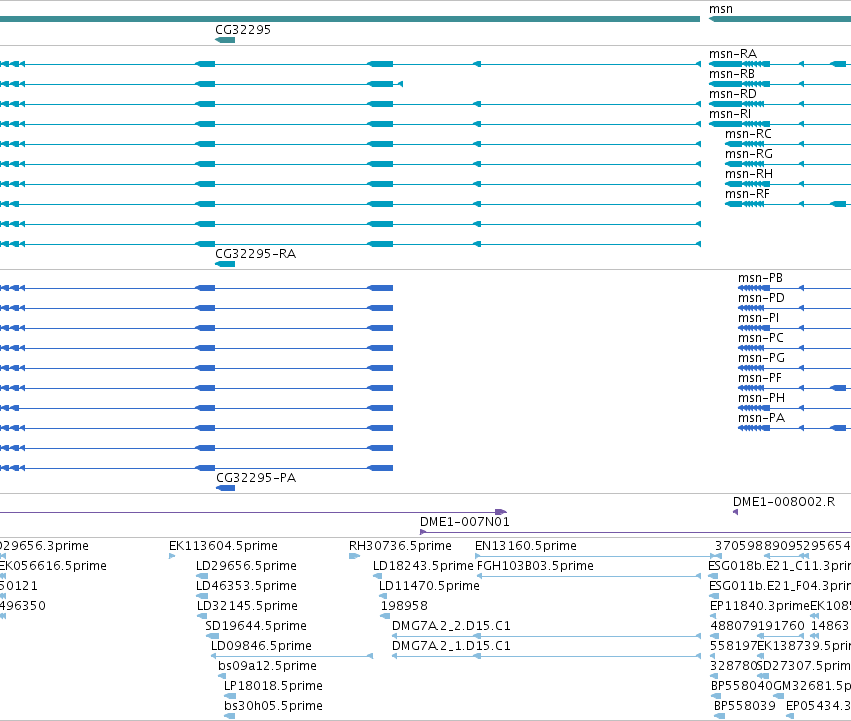The height and width of the screenshot is (721, 851).
Task: Select the msn-PG protein label
Action: (x=761, y=358)
